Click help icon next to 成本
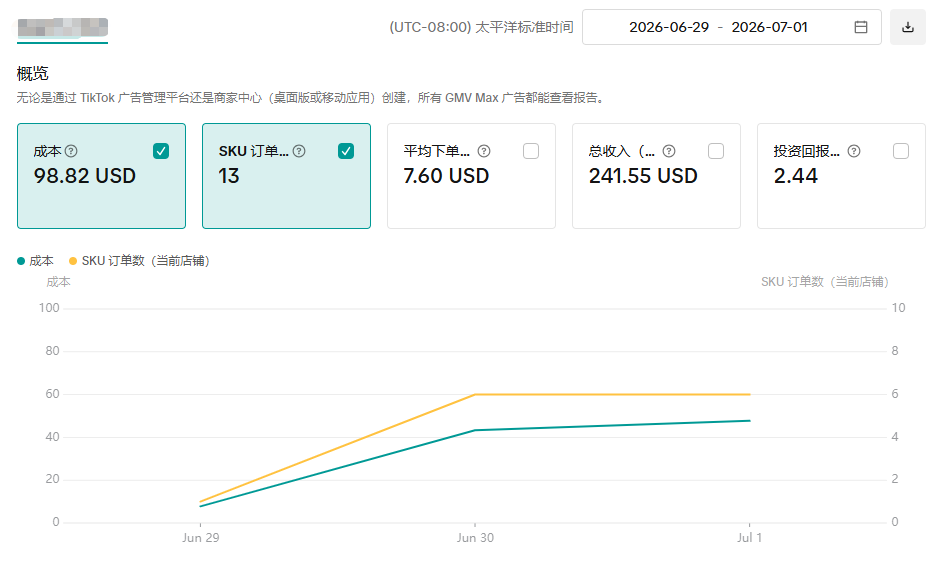 (x=71, y=151)
